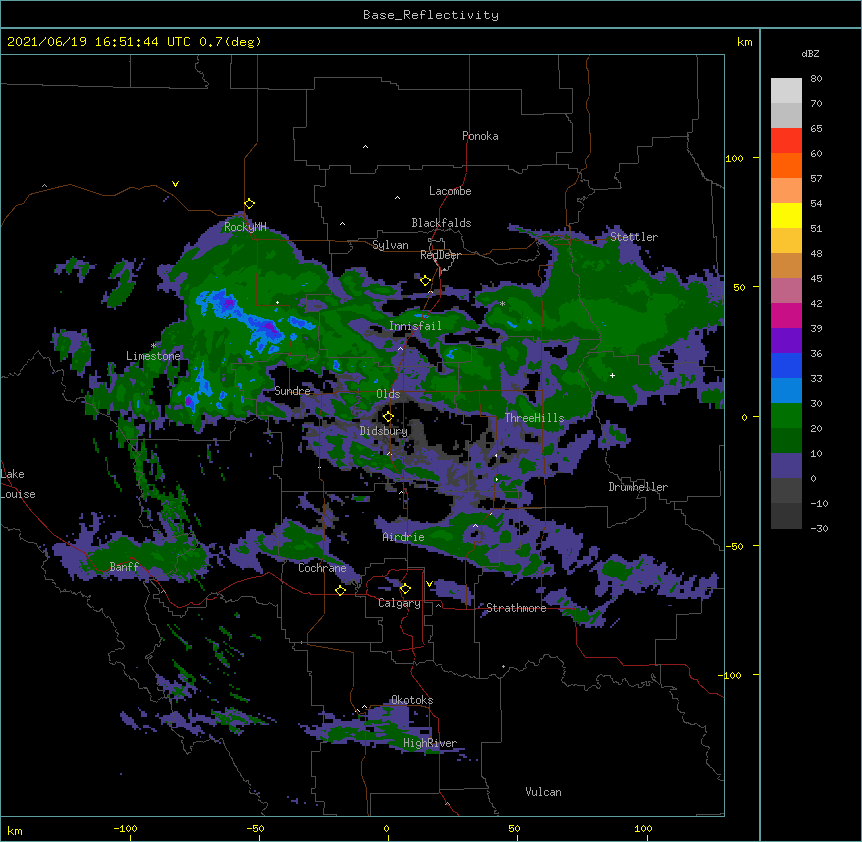Click the km unit label at the bottom left
862x842 pixels.
click(15, 830)
